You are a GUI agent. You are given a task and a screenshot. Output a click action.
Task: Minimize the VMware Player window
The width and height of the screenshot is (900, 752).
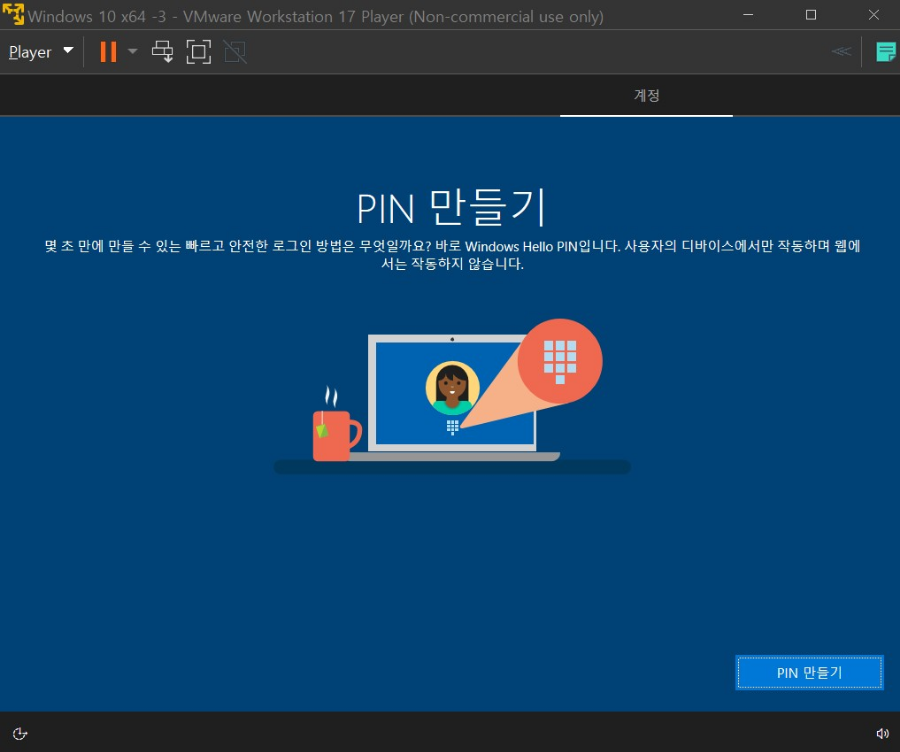point(748,15)
